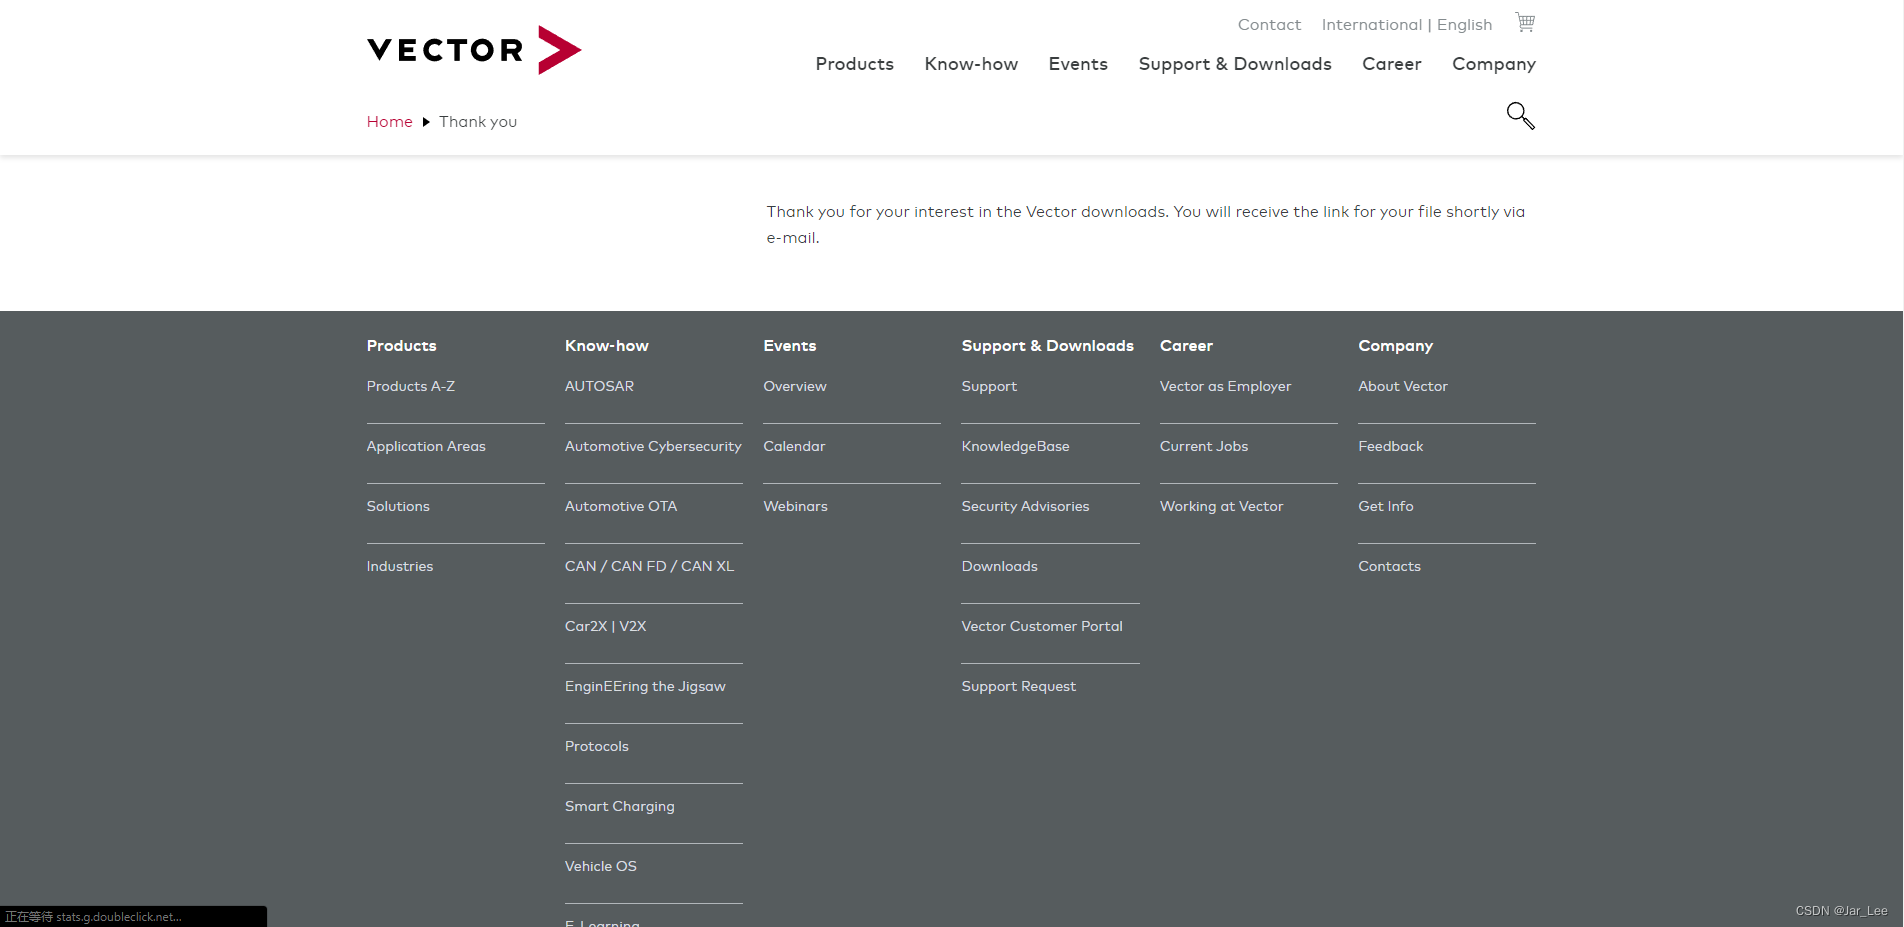Open Security Advisories footer link
This screenshot has height=927, width=1904.
point(1025,506)
